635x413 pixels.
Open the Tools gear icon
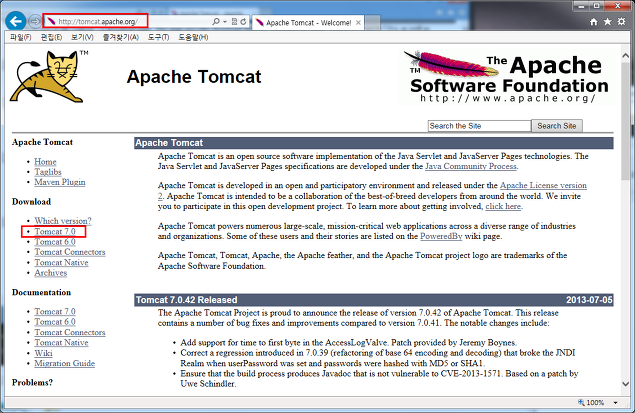pos(621,21)
